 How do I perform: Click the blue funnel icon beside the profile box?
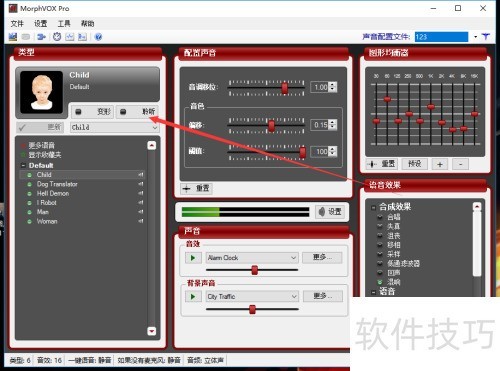(x=486, y=37)
